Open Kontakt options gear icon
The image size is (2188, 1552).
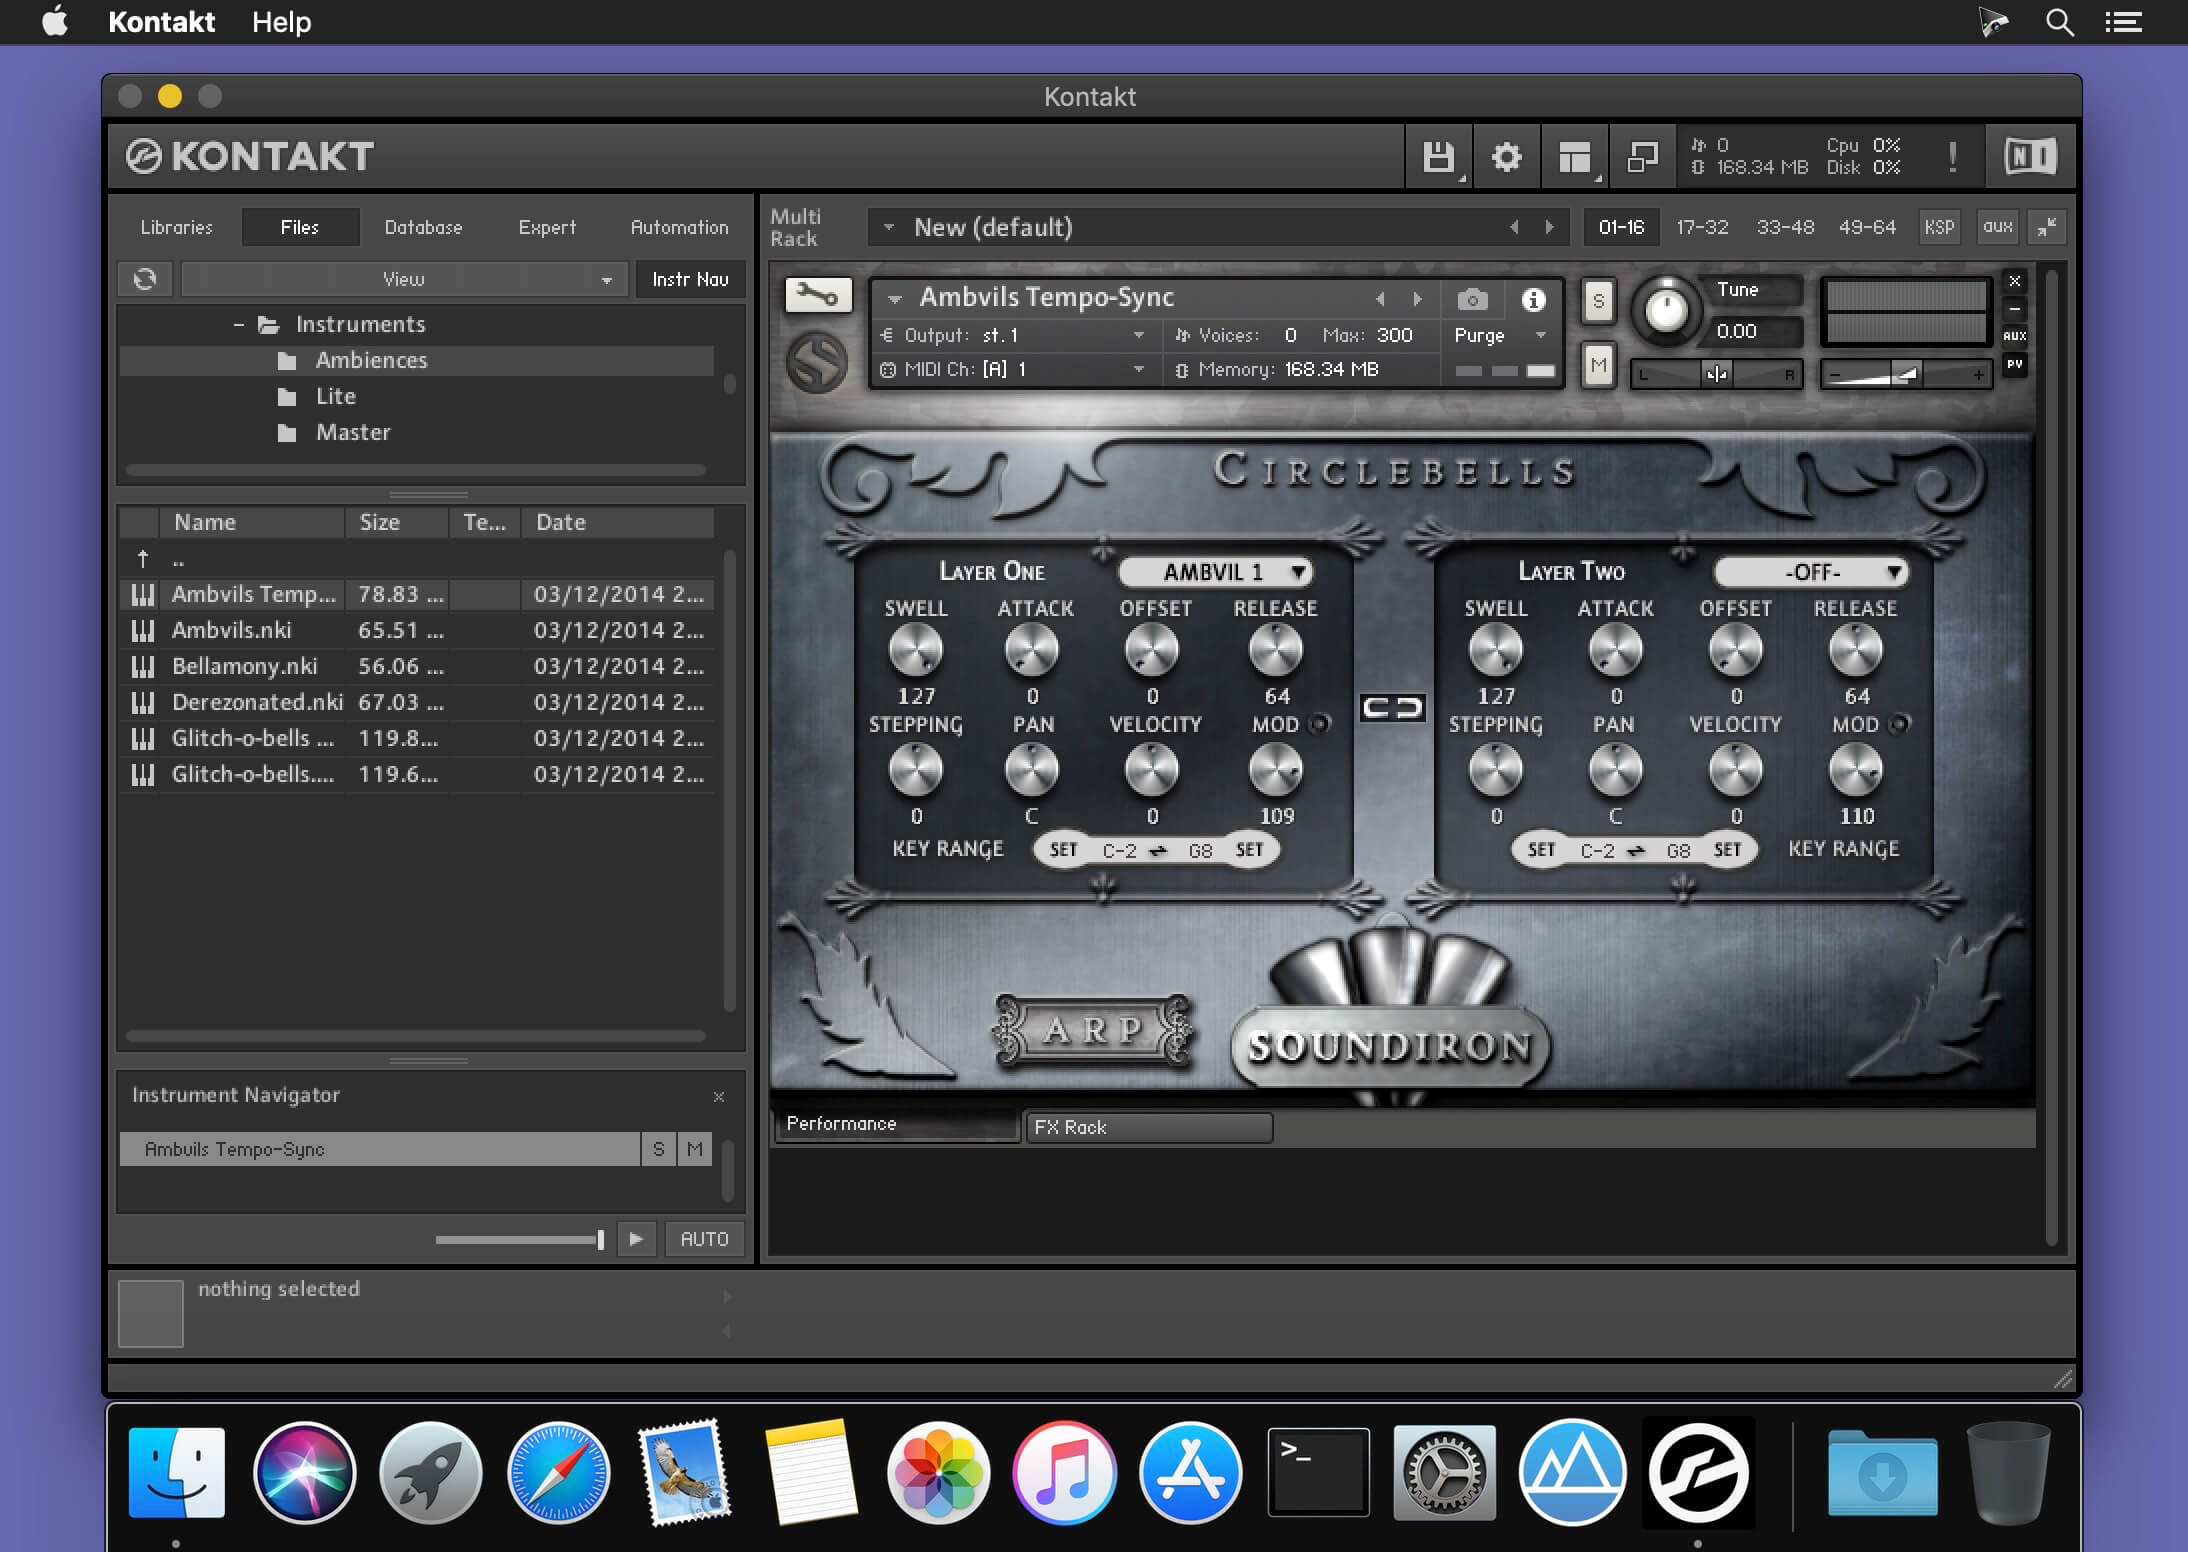click(1506, 157)
